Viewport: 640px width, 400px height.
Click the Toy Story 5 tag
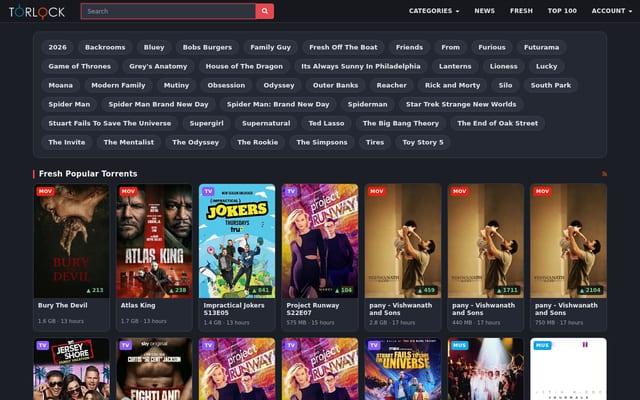(x=423, y=142)
